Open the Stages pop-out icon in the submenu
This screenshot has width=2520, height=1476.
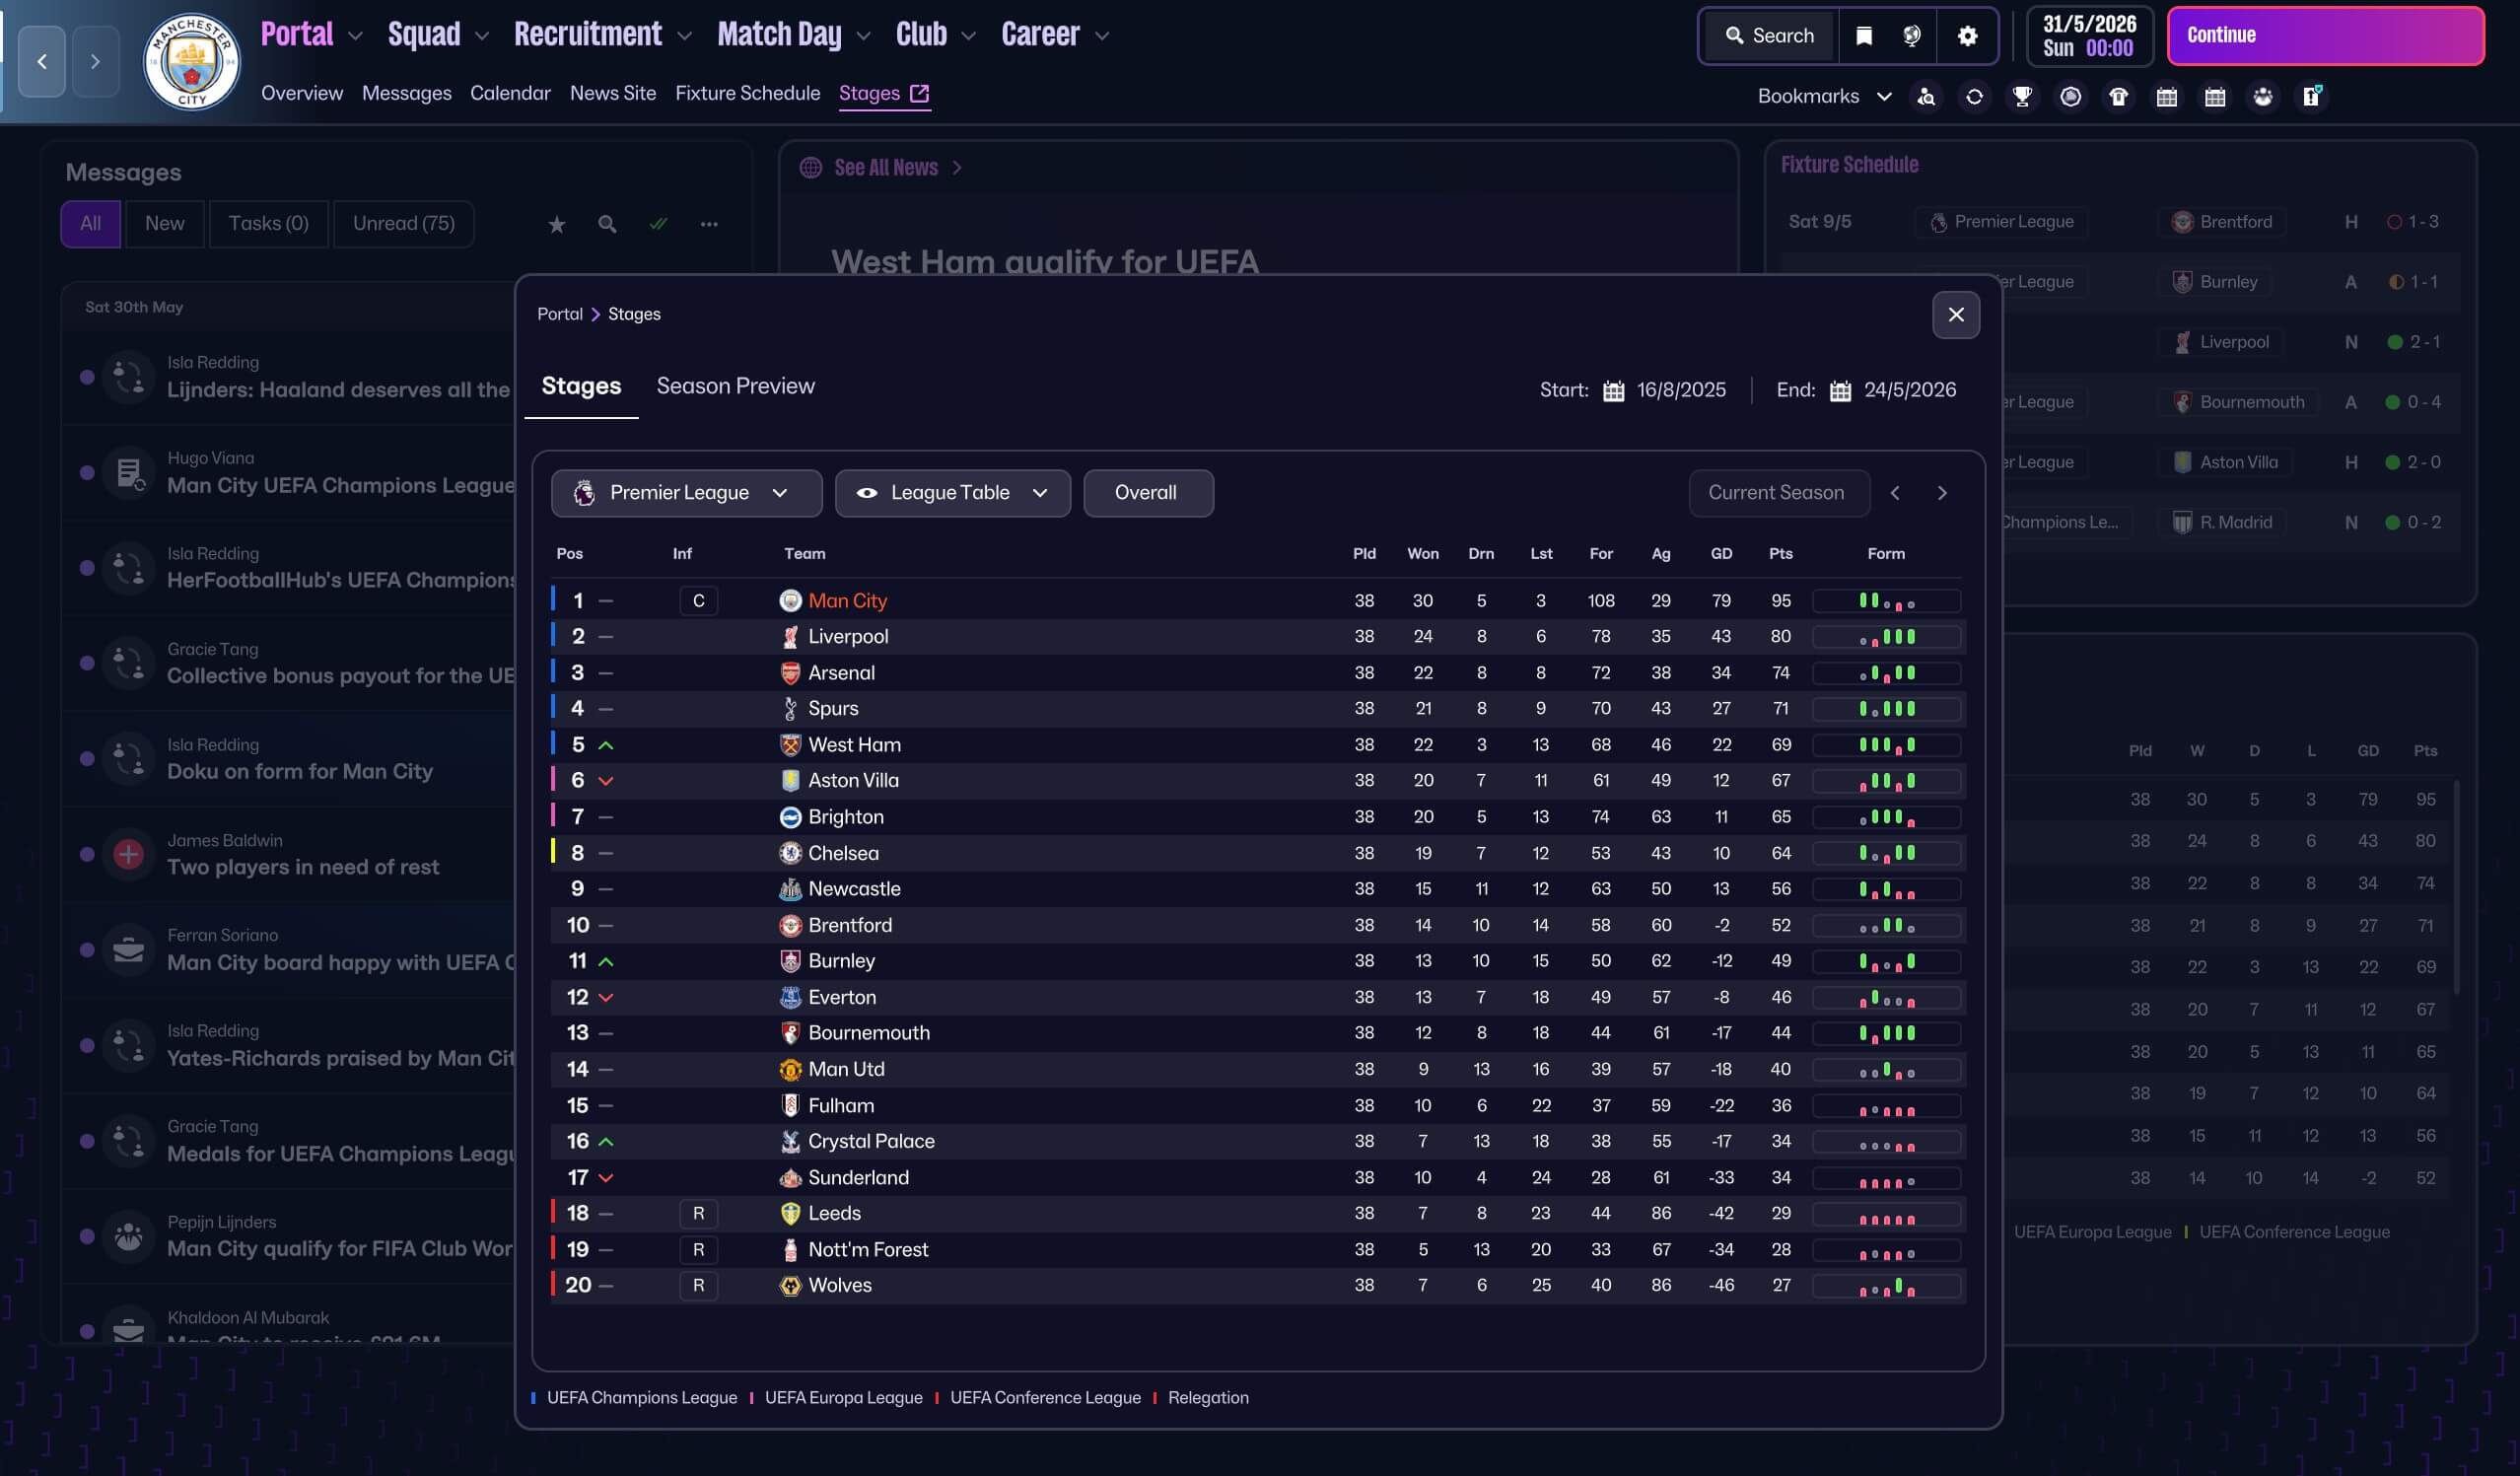919,93
